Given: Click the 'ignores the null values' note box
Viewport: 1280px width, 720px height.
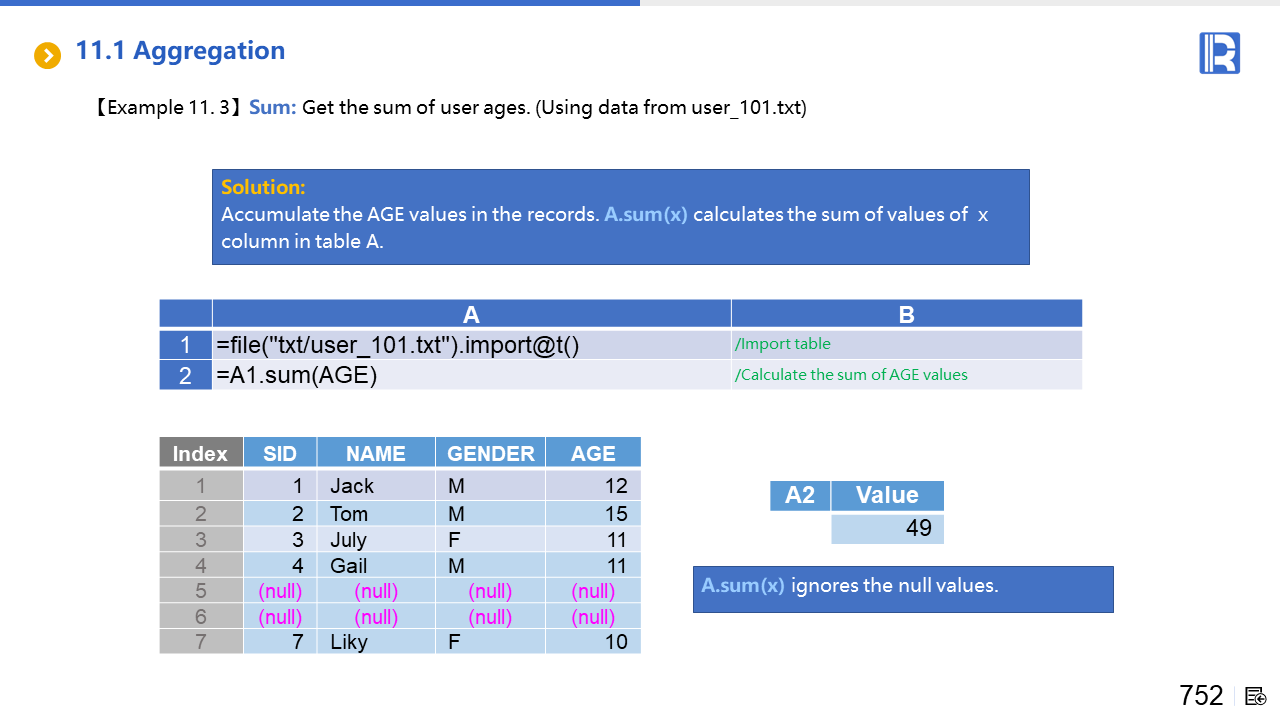Looking at the screenshot, I should click(x=902, y=589).
